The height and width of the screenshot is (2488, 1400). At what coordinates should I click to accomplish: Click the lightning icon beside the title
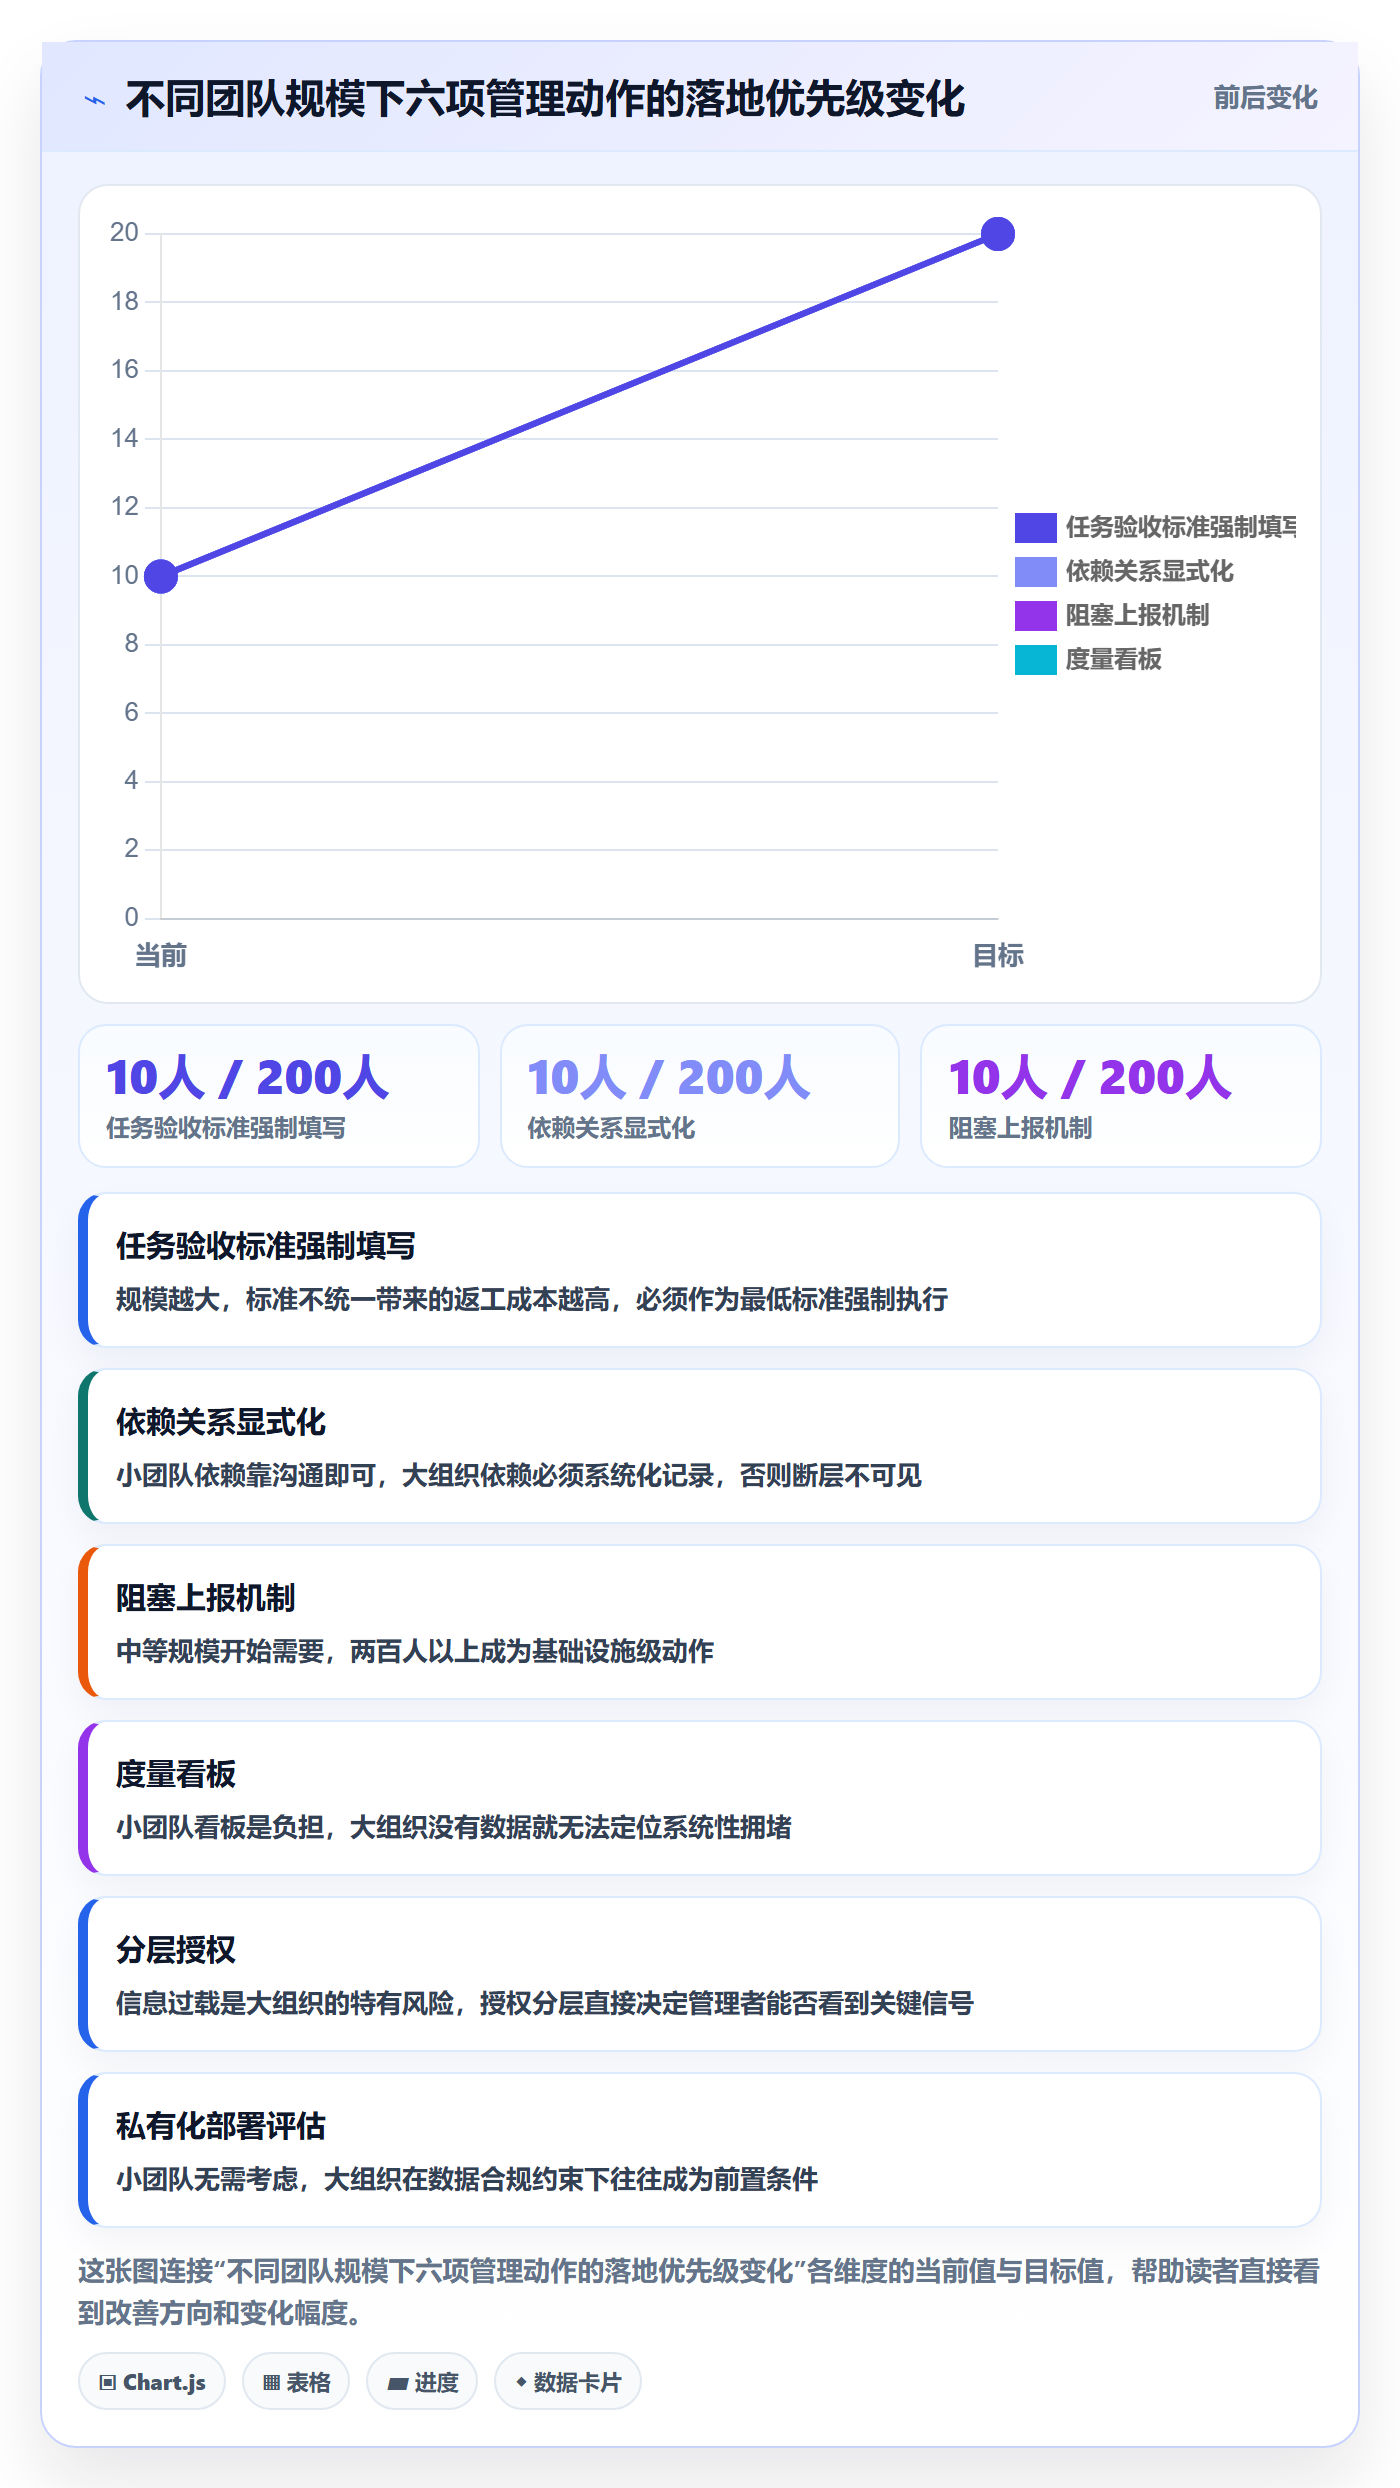[95, 100]
